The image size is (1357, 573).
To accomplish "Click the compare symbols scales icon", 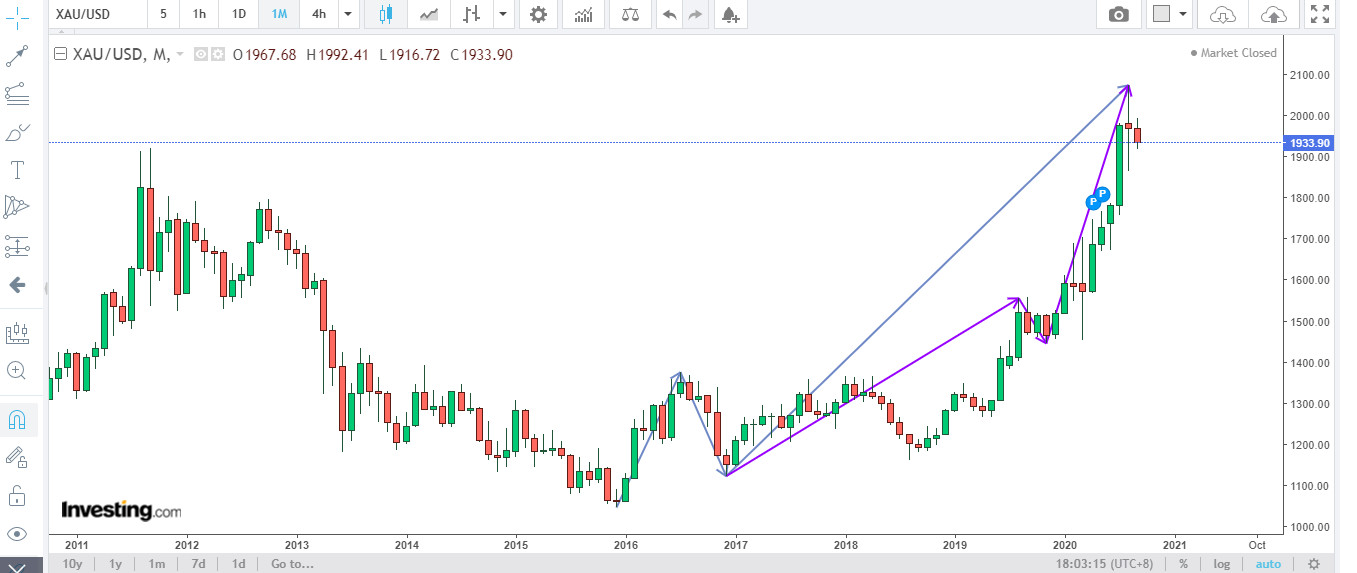I will 629,14.
